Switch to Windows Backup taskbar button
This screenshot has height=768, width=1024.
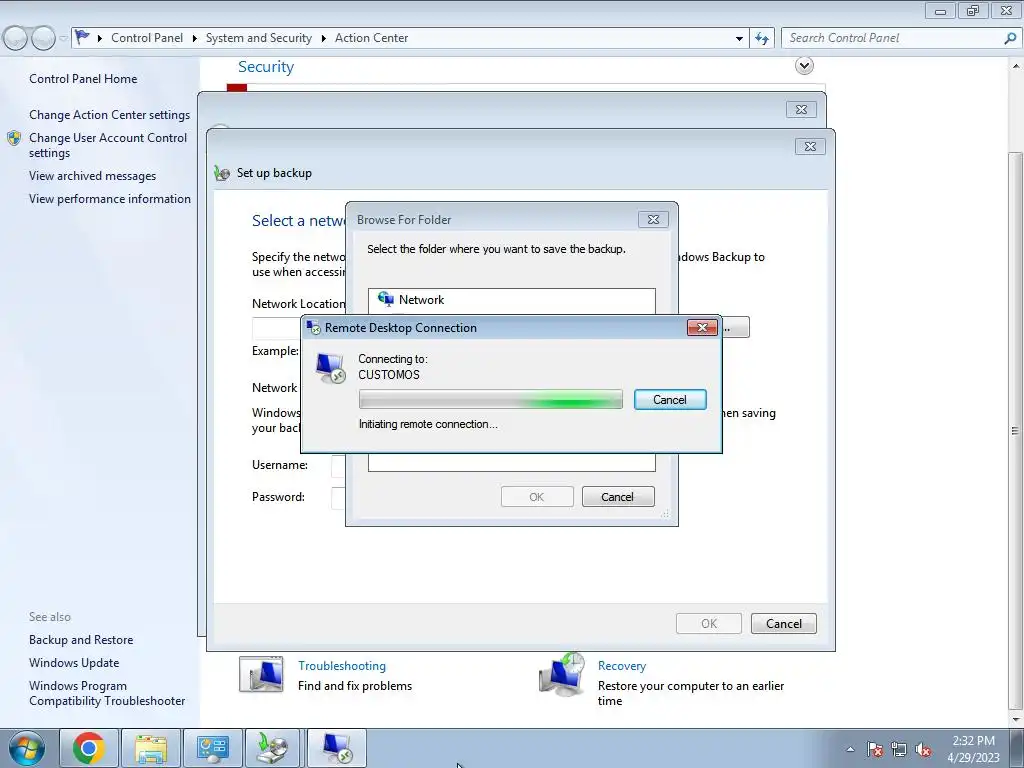274,748
